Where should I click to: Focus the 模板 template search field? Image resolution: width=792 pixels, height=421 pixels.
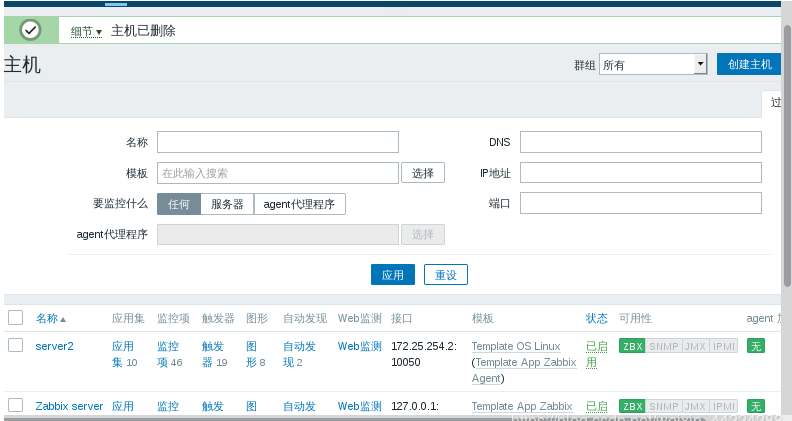coord(278,173)
